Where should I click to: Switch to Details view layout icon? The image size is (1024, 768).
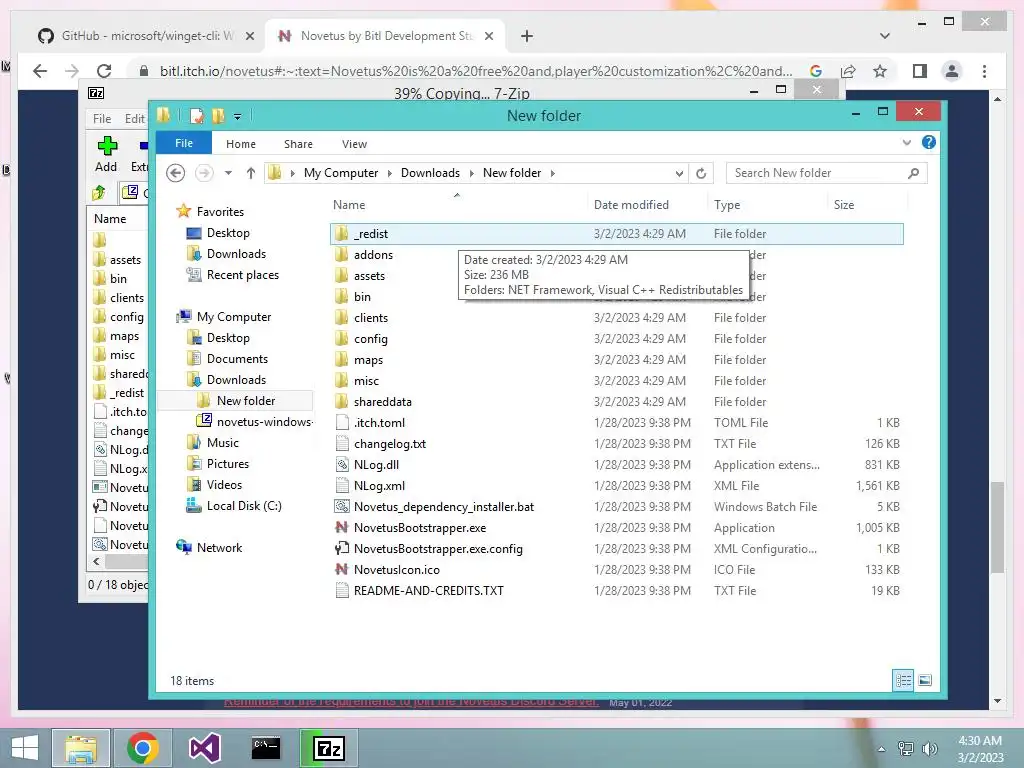pyautogui.click(x=903, y=680)
